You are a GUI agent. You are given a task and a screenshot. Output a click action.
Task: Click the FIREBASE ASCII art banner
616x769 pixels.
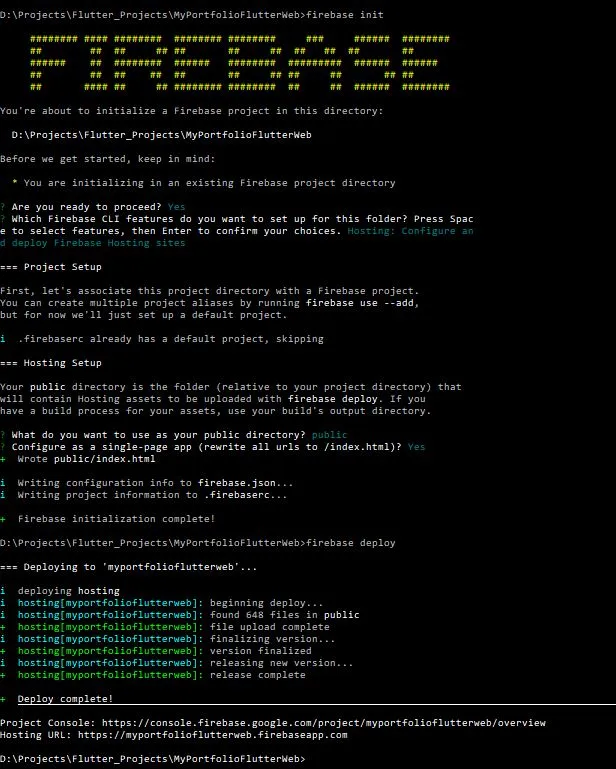tap(239, 63)
